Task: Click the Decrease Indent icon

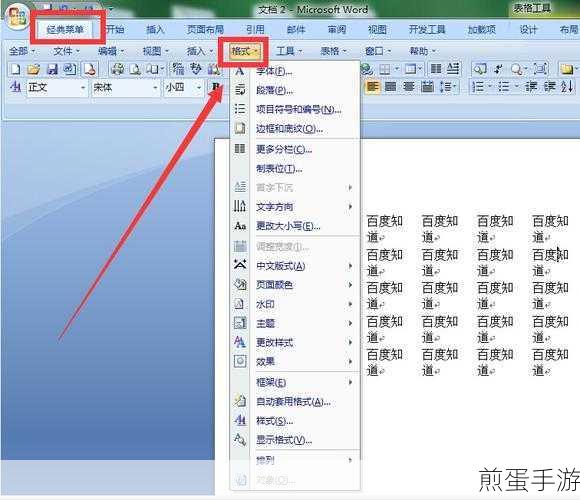Action: point(532,87)
